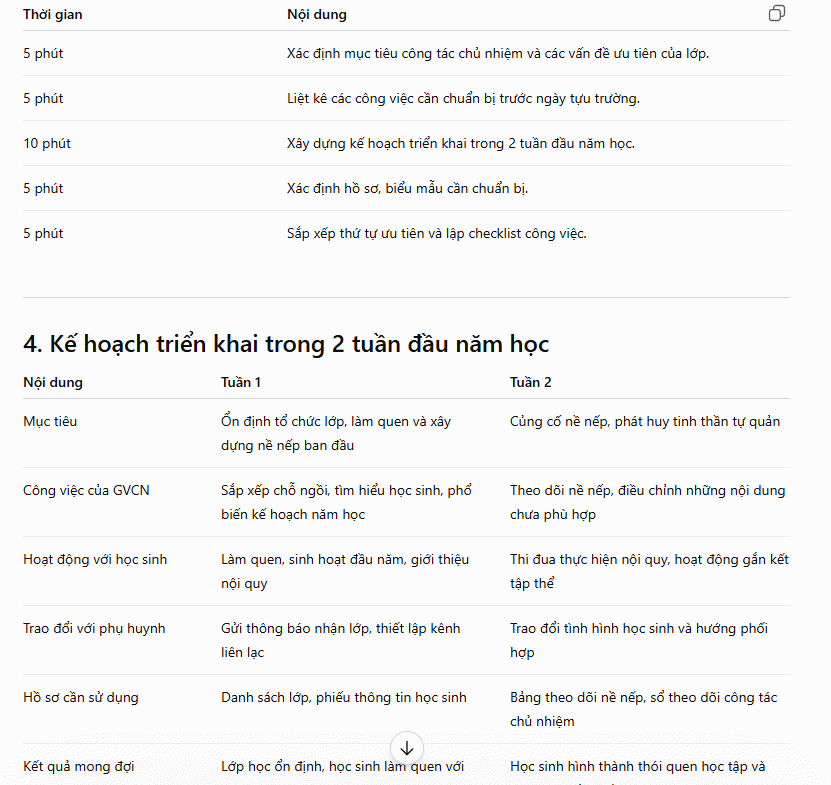Click 'Kết quả mong đợi' row label
Image resolution: width=831 pixels, height=785 pixels.
tap(78, 766)
